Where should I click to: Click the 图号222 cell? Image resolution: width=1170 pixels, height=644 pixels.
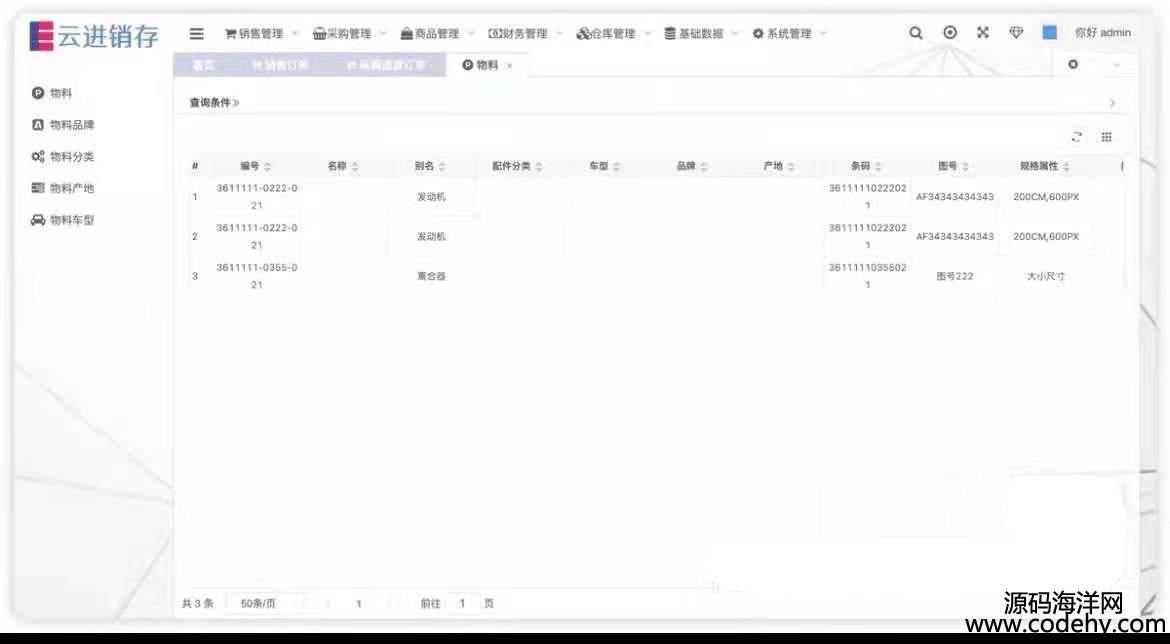[x=954, y=276]
